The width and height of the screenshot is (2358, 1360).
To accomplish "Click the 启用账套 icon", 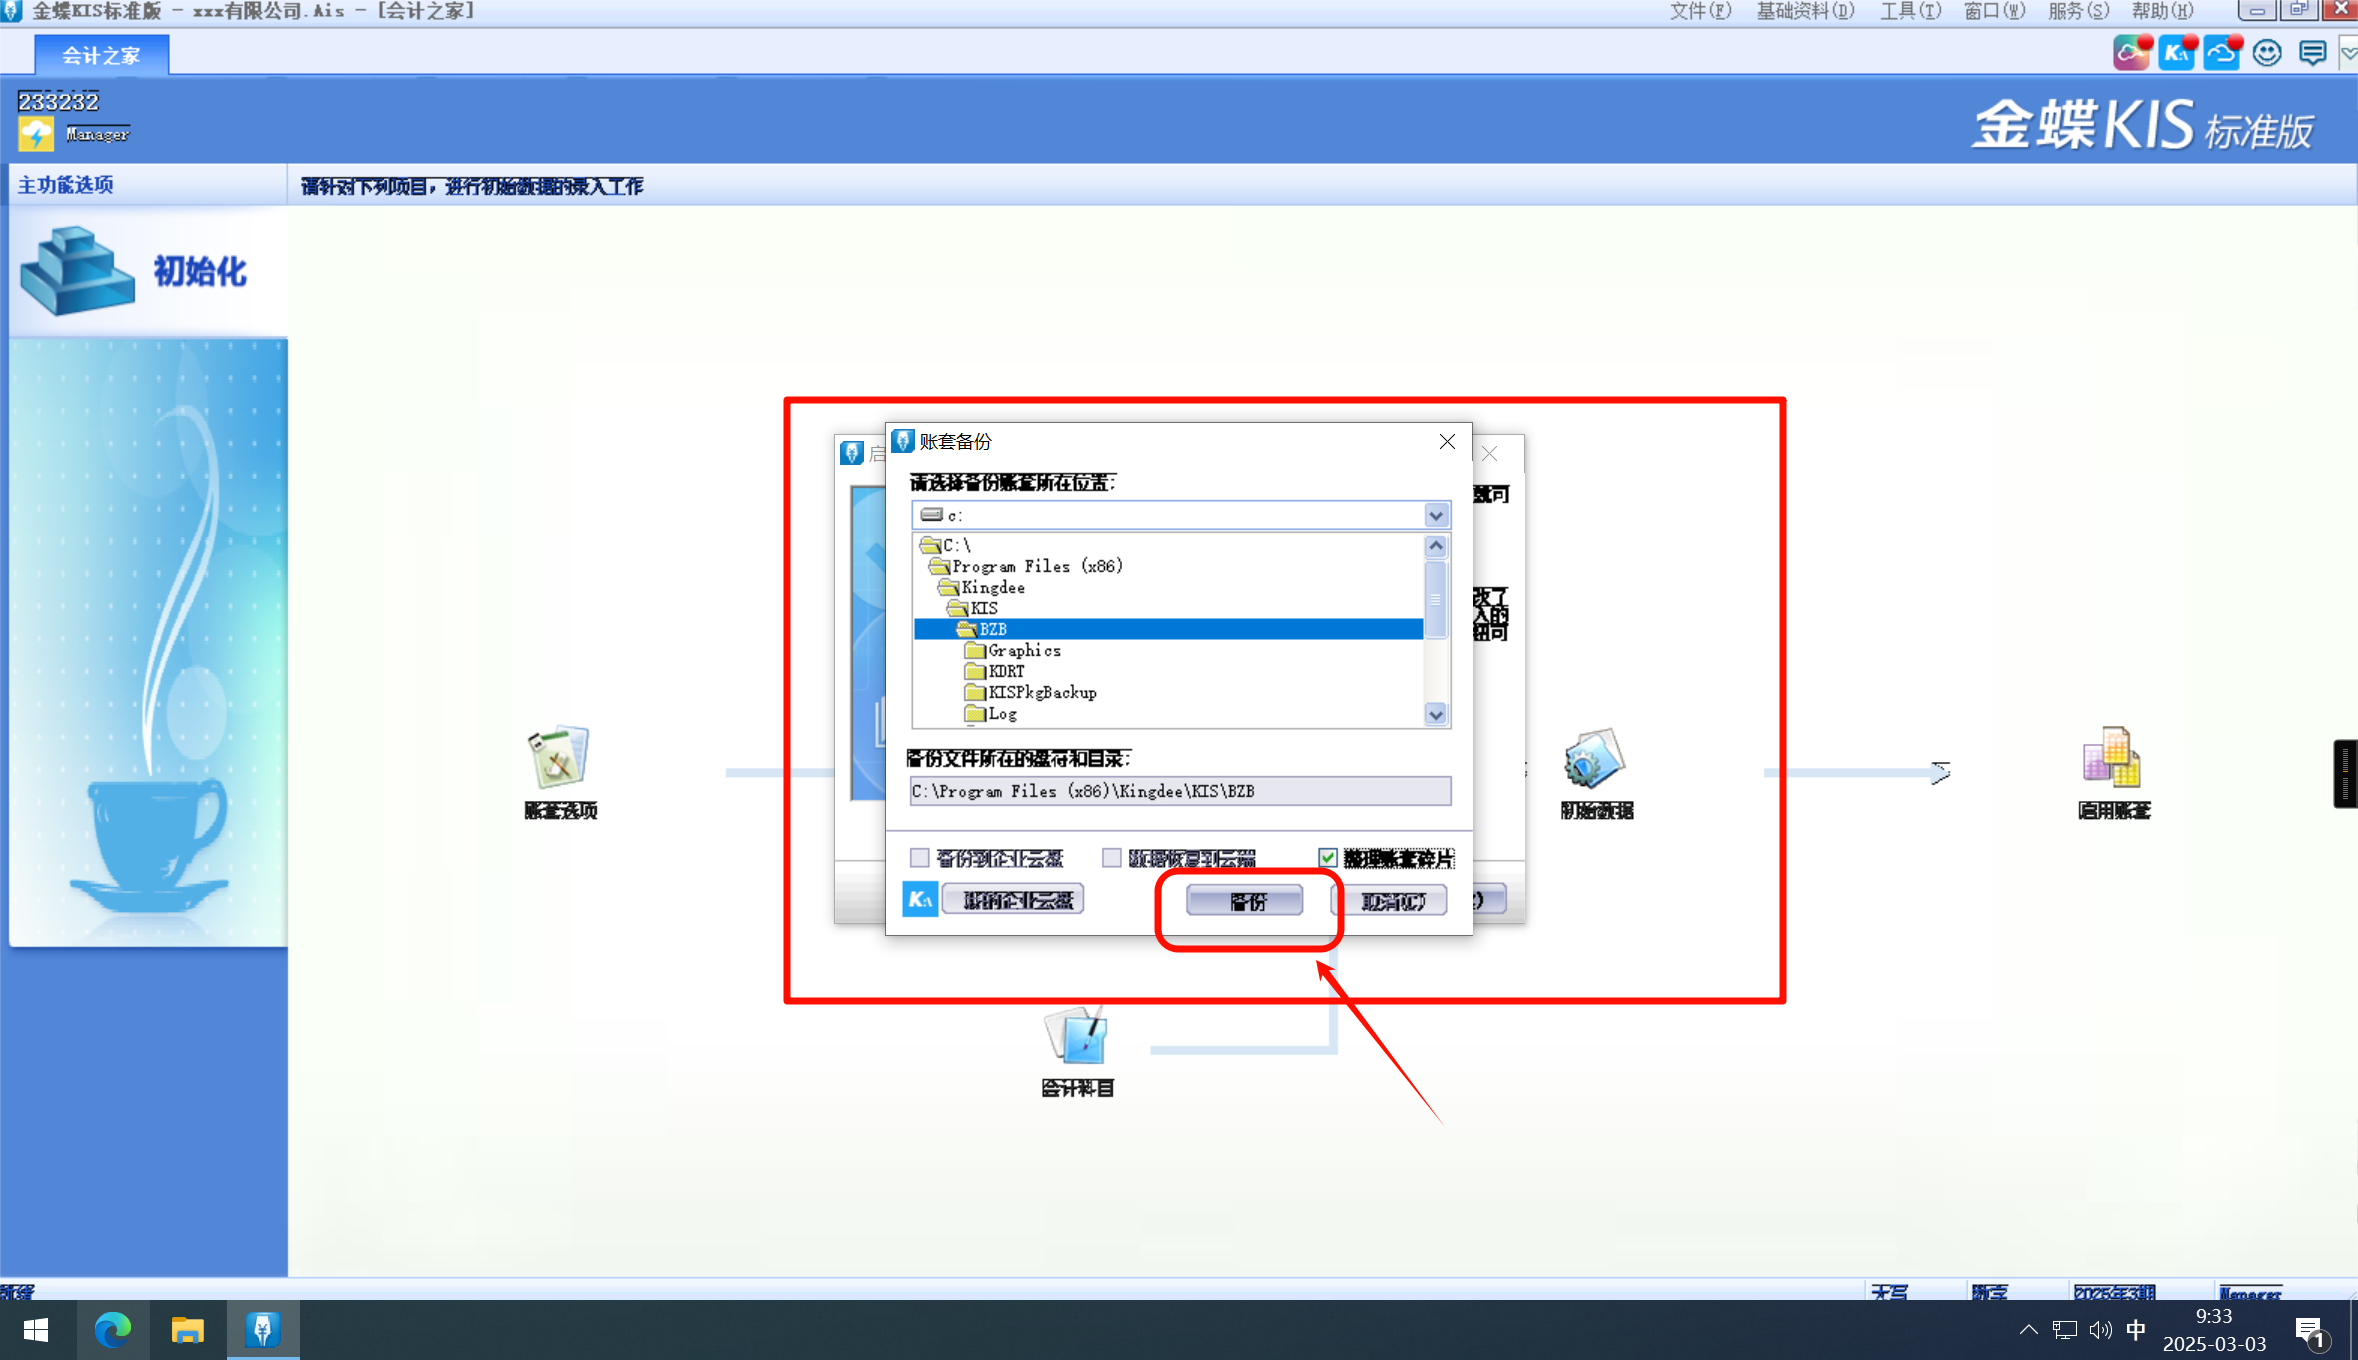I will (2112, 758).
